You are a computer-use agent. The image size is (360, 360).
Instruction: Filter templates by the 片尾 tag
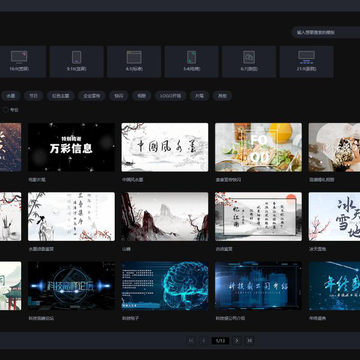click(x=199, y=96)
